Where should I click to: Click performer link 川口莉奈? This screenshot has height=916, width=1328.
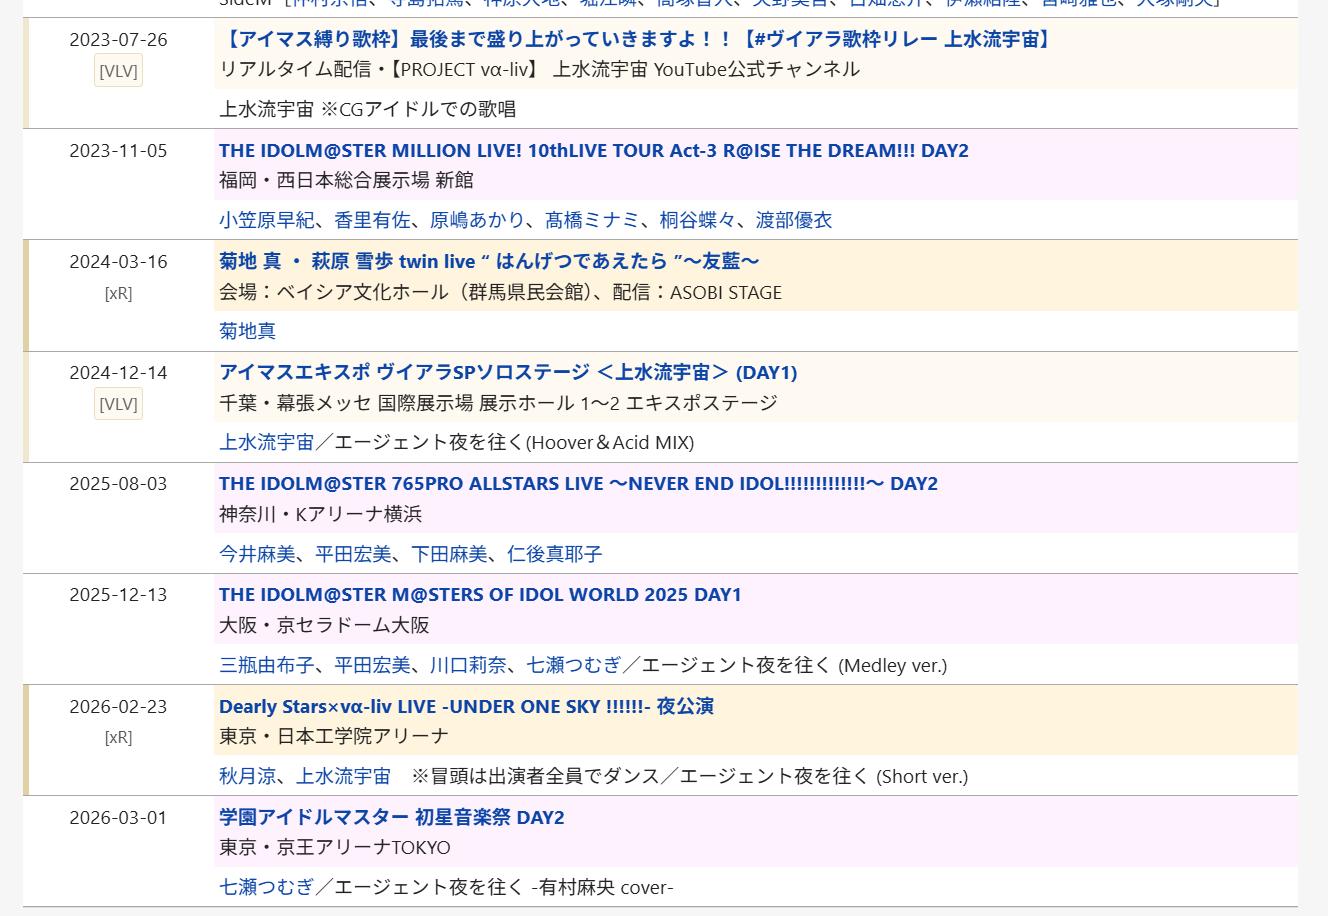(x=468, y=665)
